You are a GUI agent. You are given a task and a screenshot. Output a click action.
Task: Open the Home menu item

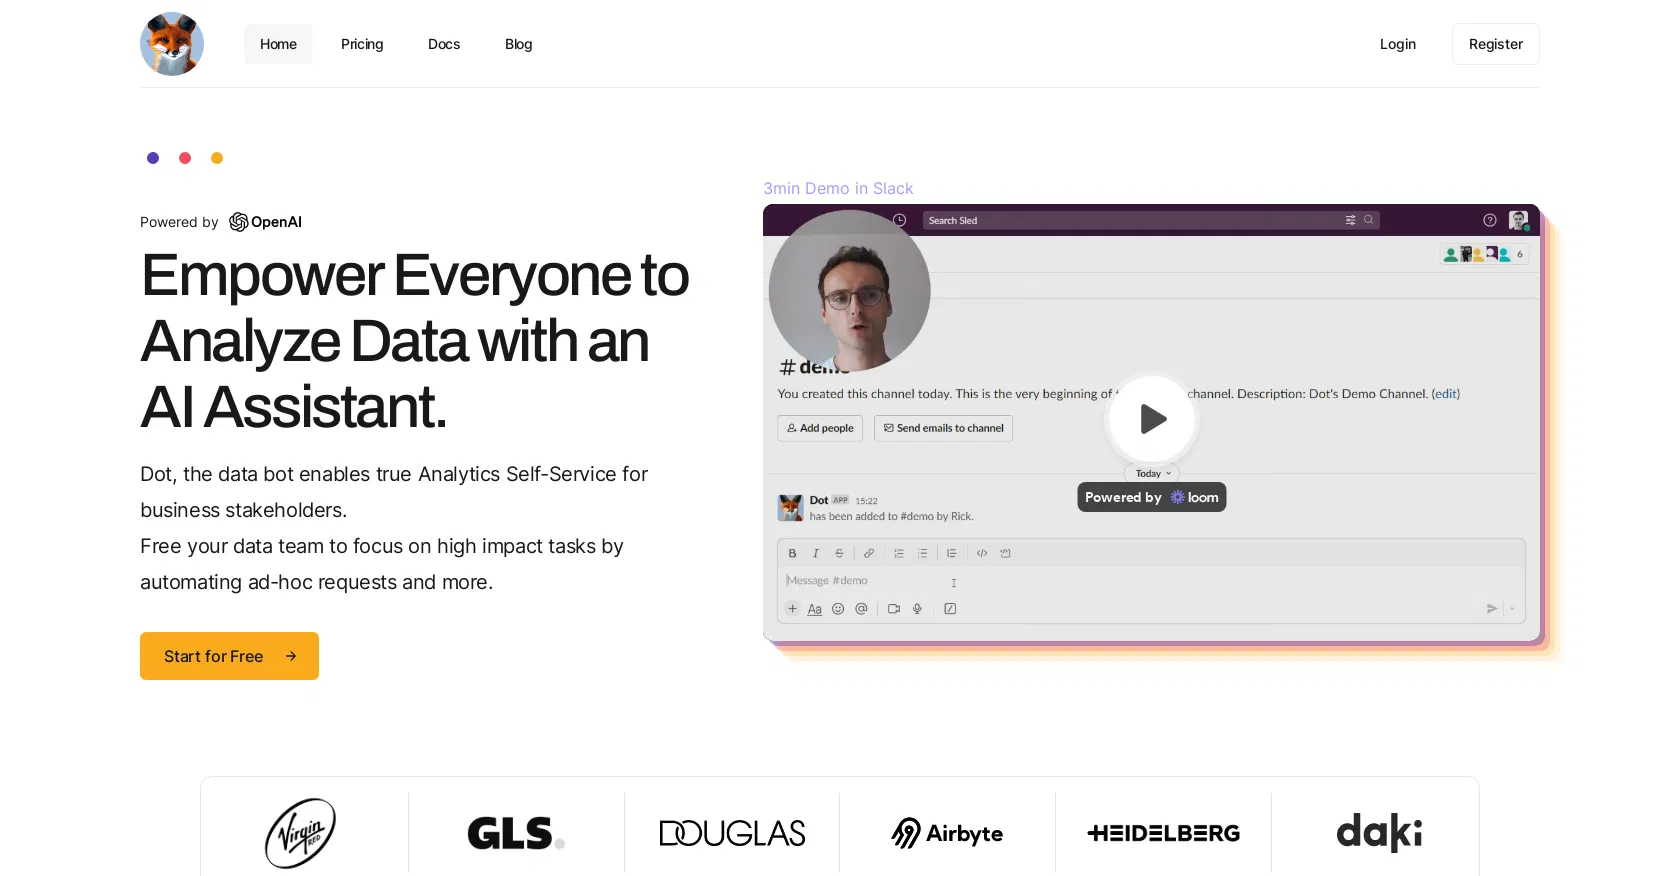coord(278,44)
